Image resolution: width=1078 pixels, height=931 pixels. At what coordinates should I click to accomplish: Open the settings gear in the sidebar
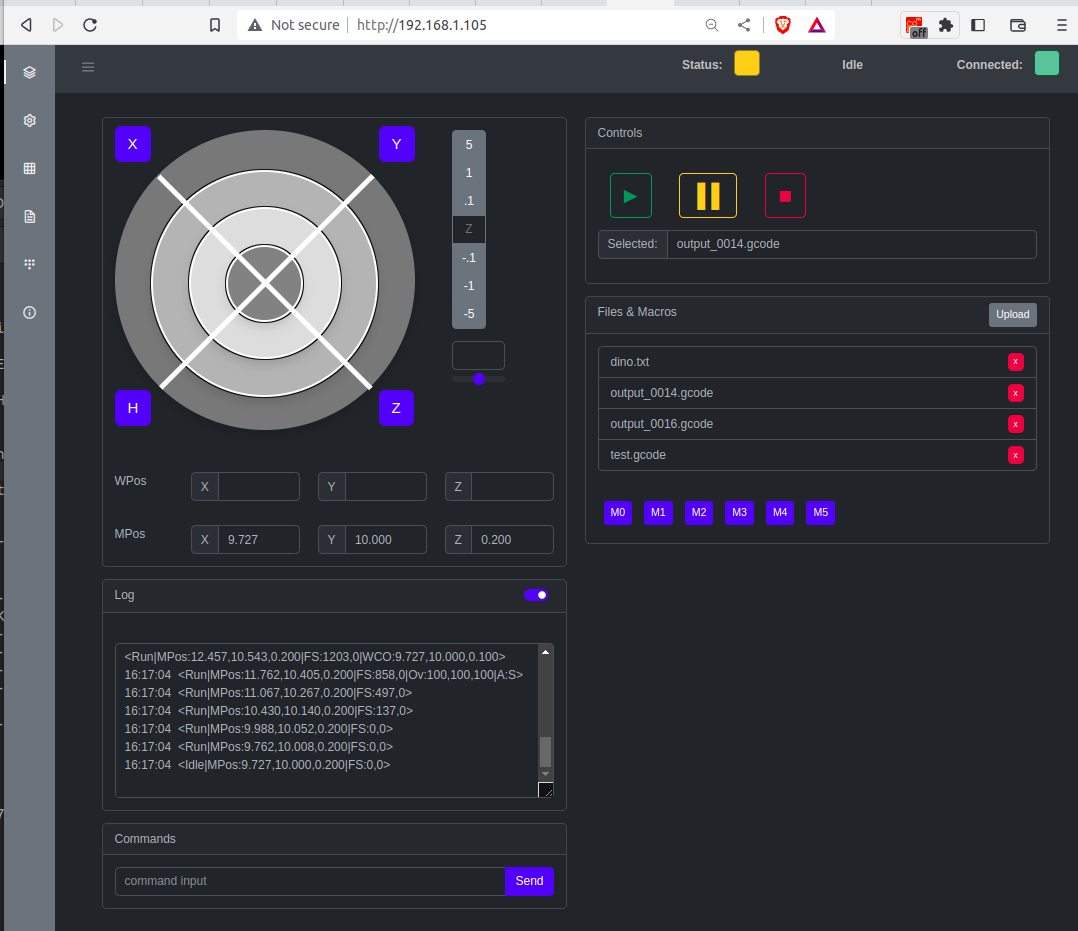(x=30, y=120)
